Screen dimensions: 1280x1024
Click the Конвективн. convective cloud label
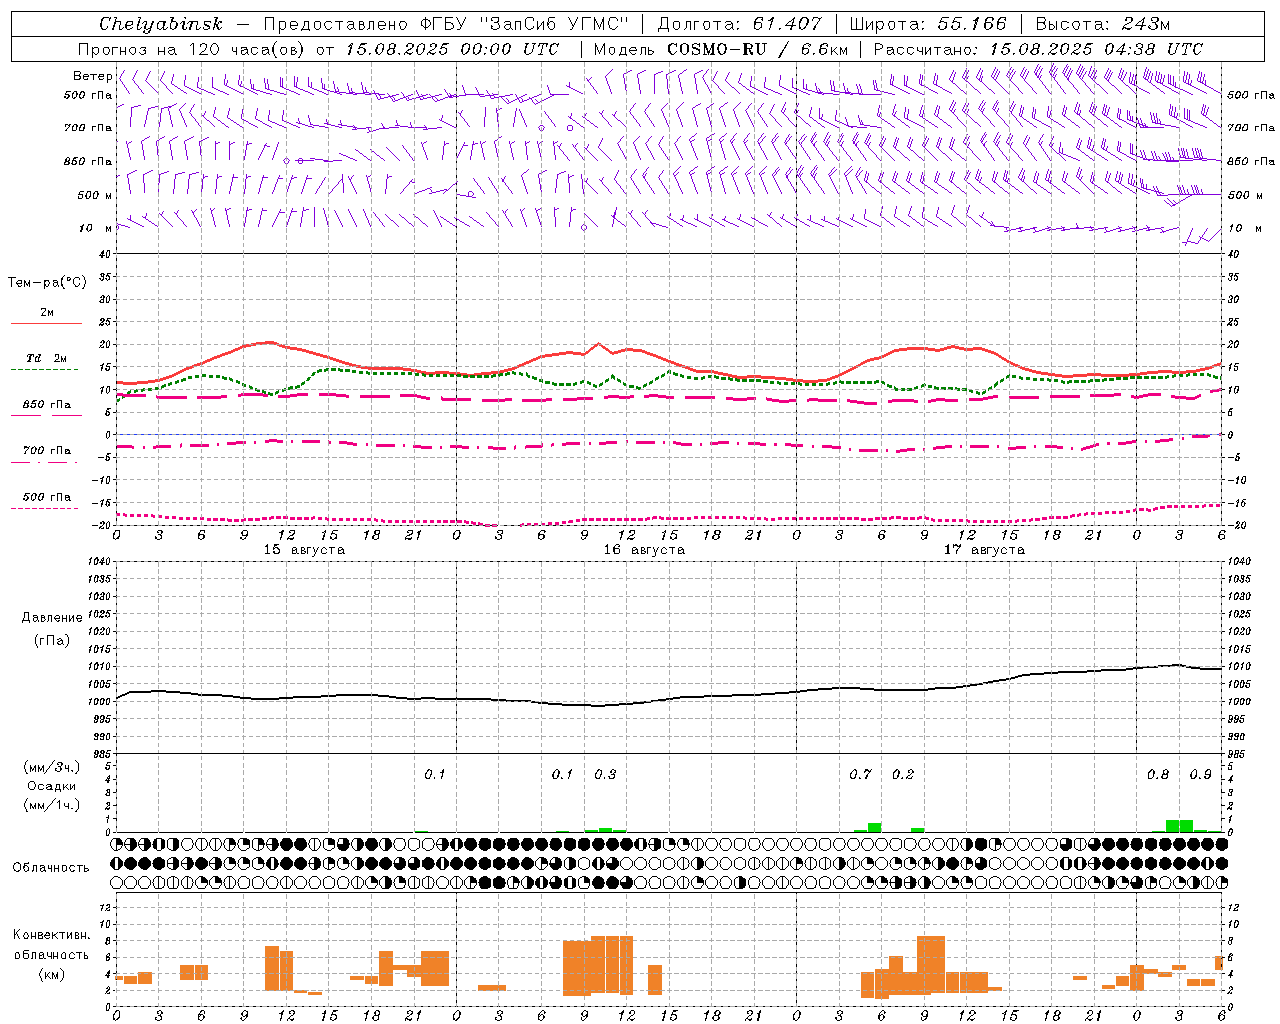tap(51, 935)
